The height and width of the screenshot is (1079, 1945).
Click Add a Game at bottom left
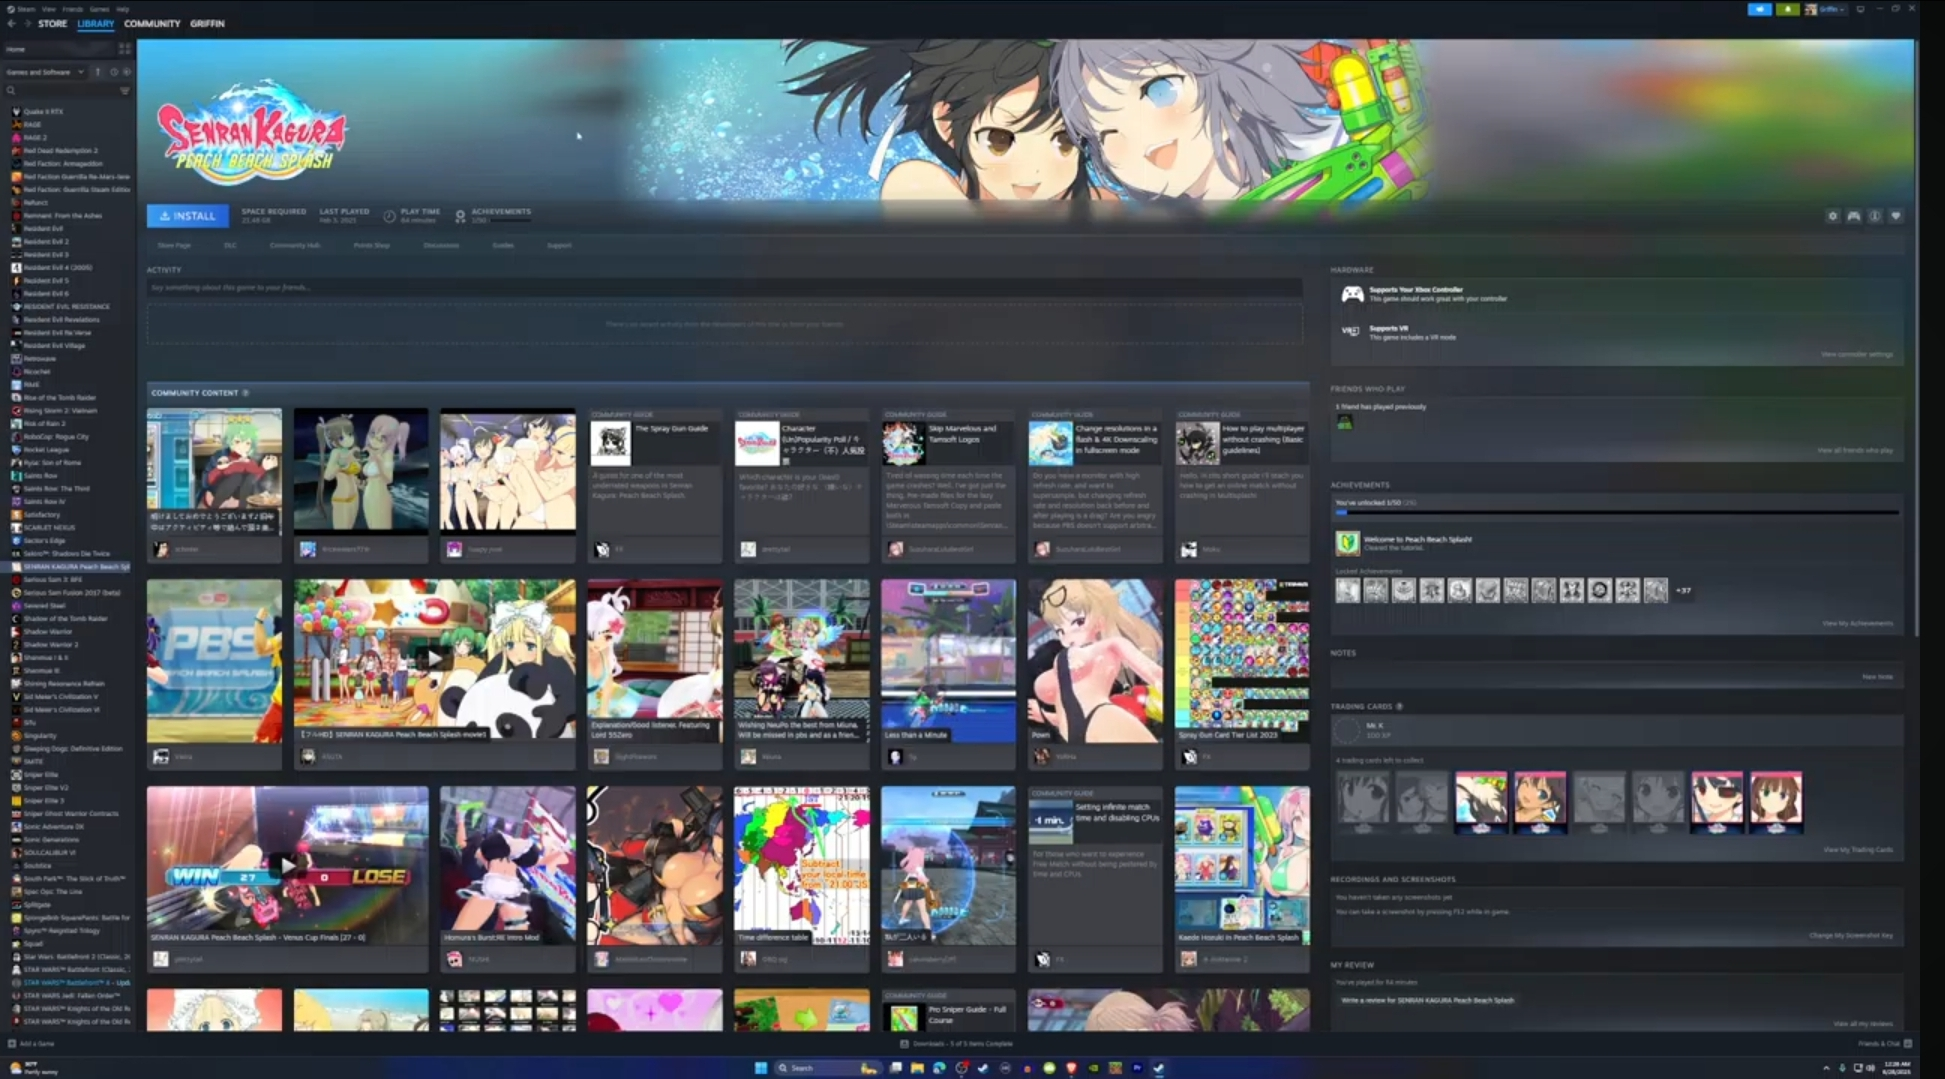pos(32,1043)
